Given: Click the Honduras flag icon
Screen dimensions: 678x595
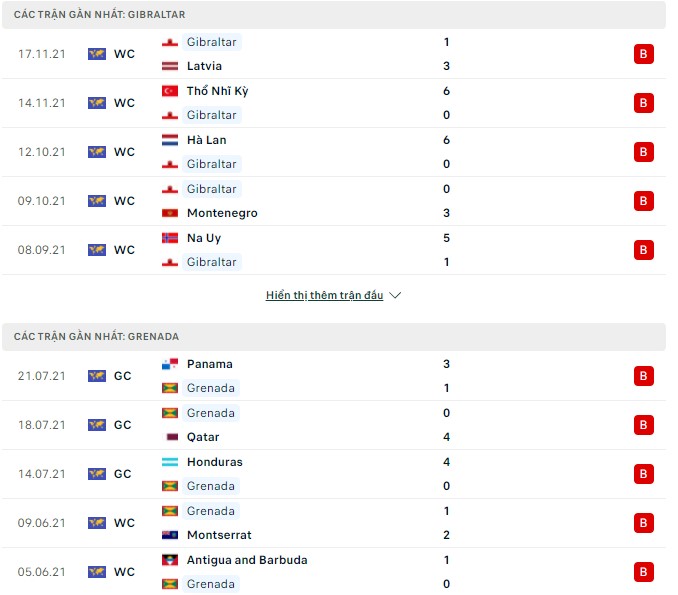Looking at the screenshot, I should tap(170, 462).
